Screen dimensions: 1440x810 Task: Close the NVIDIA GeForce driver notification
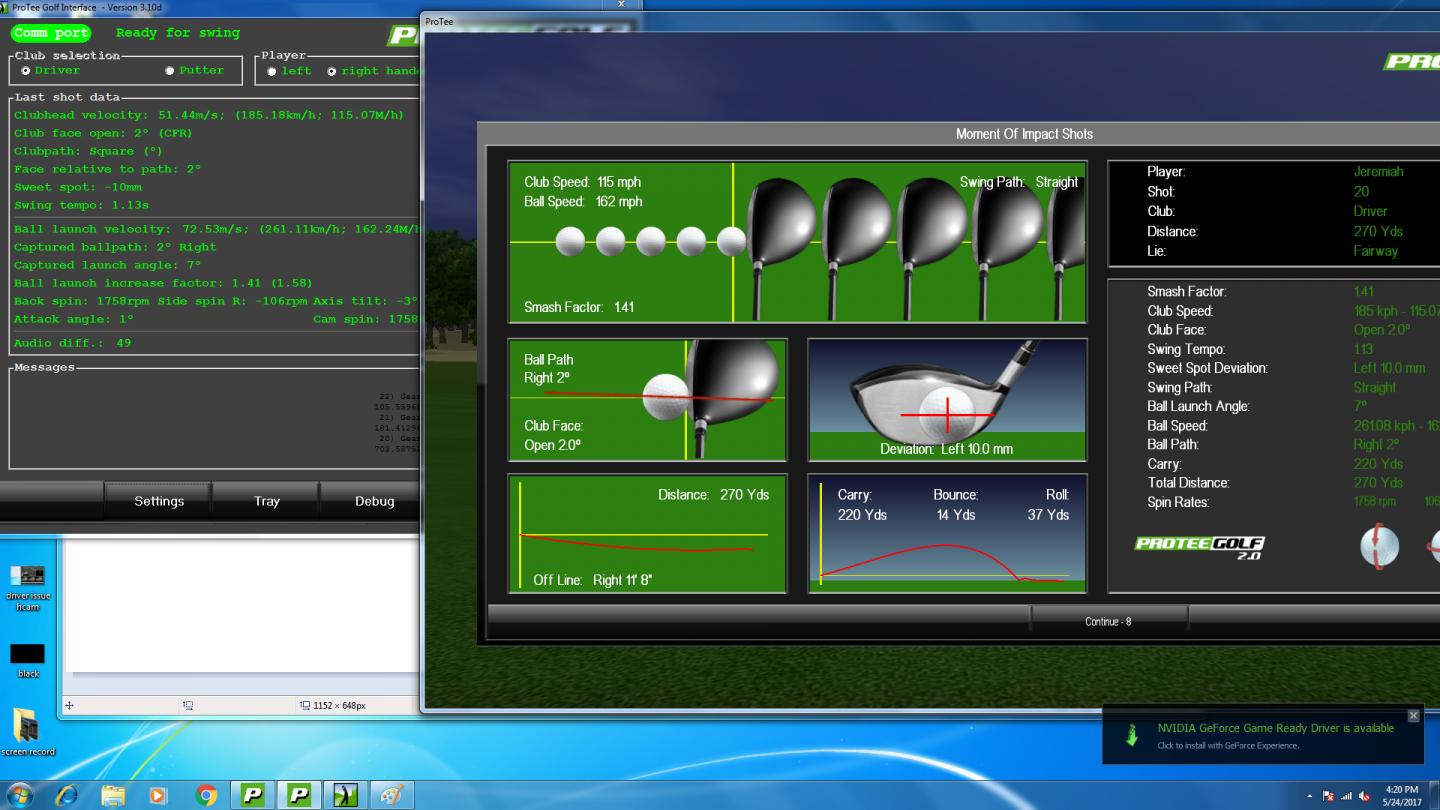click(1413, 716)
